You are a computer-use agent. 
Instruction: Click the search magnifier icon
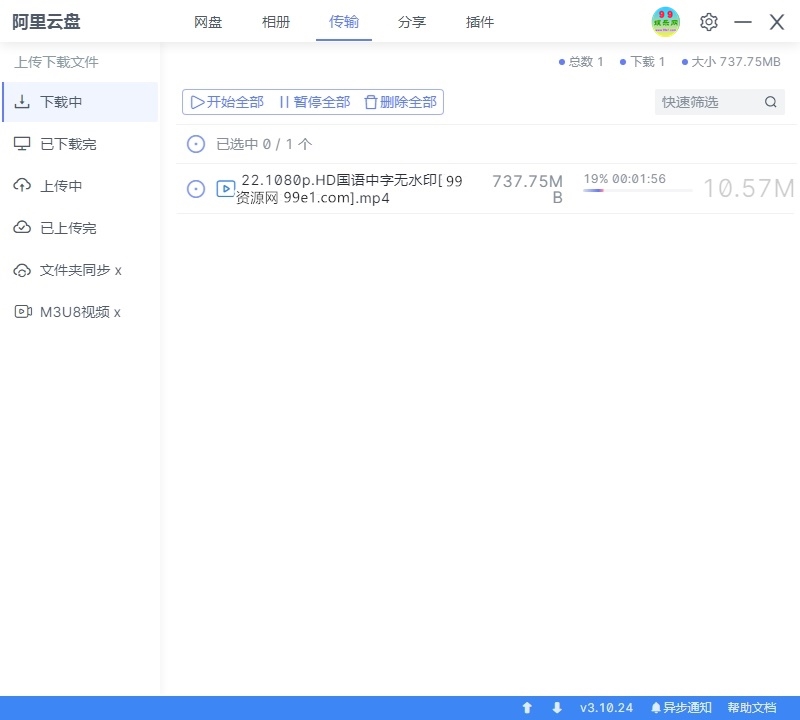[770, 102]
